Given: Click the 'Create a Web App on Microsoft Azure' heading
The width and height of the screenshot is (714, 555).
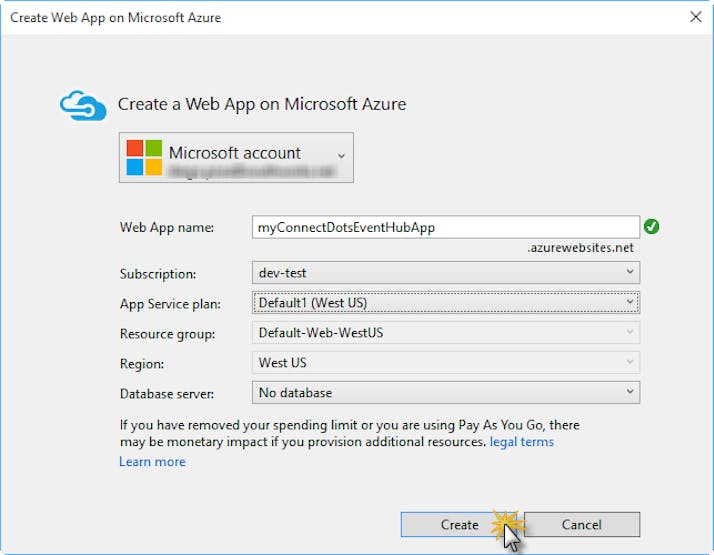Looking at the screenshot, I should coord(261,104).
